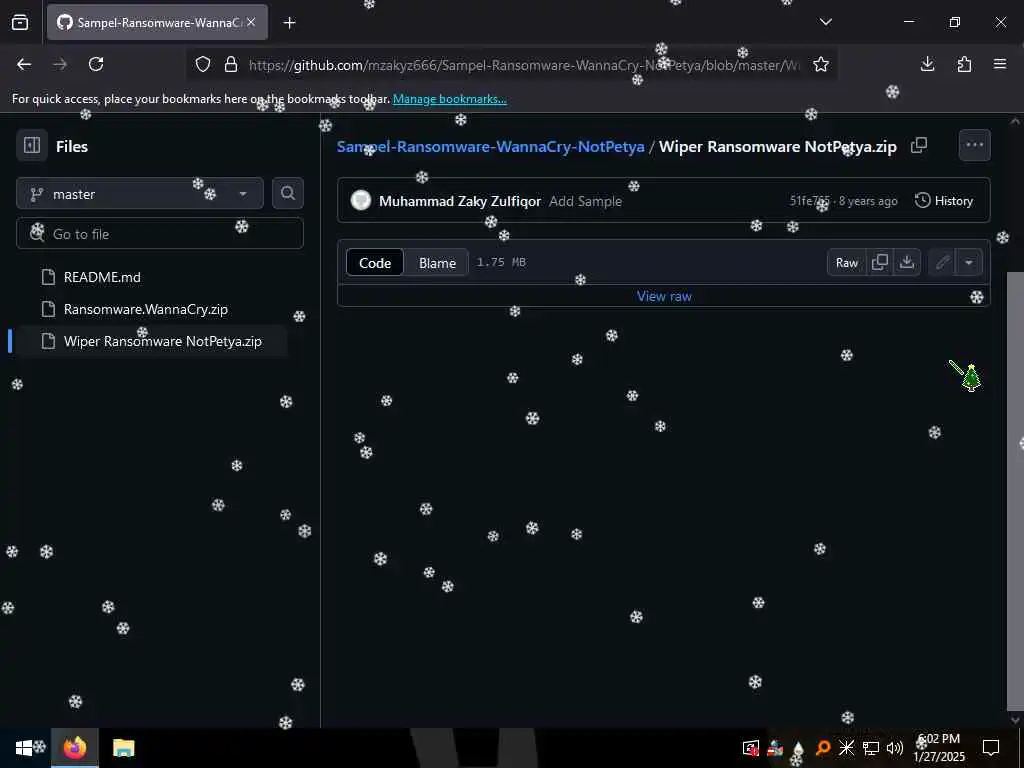Open the Firefox downloads panel

tap(927, 64)
